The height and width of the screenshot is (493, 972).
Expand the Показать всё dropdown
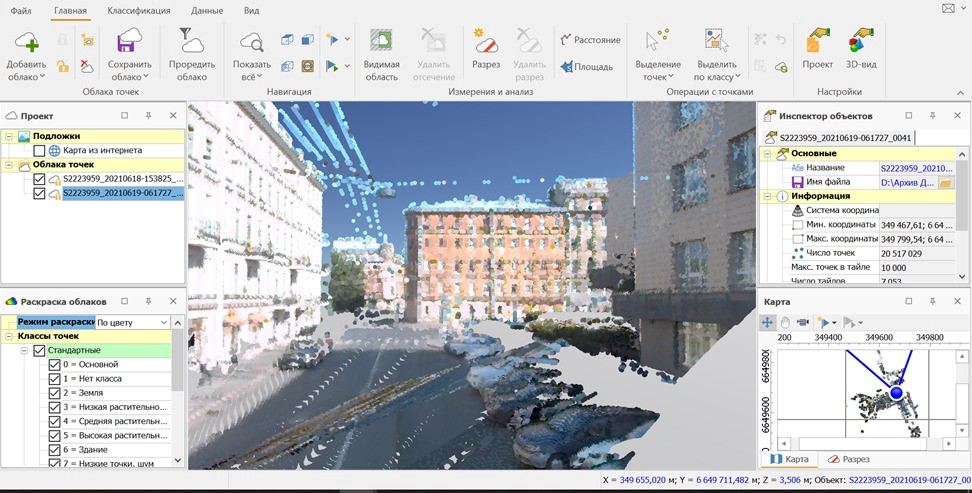point(259,77)
